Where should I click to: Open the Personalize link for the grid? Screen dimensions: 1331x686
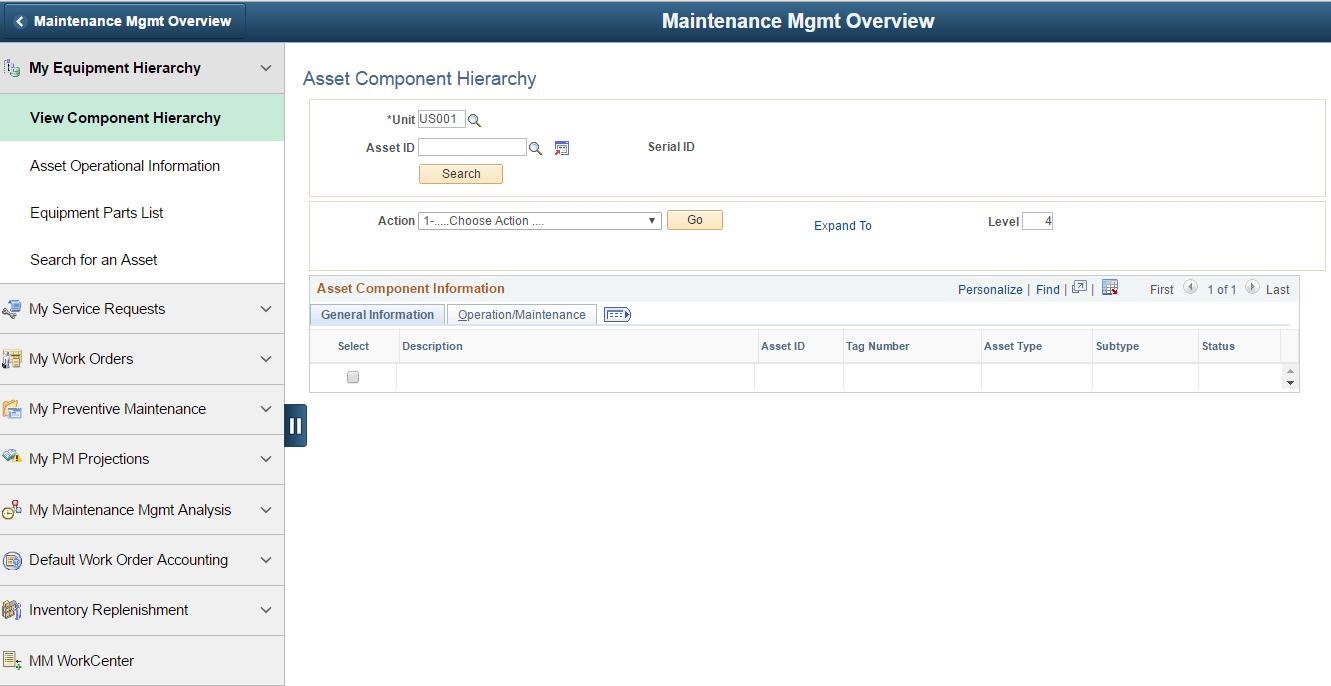(x=989, y=289)
